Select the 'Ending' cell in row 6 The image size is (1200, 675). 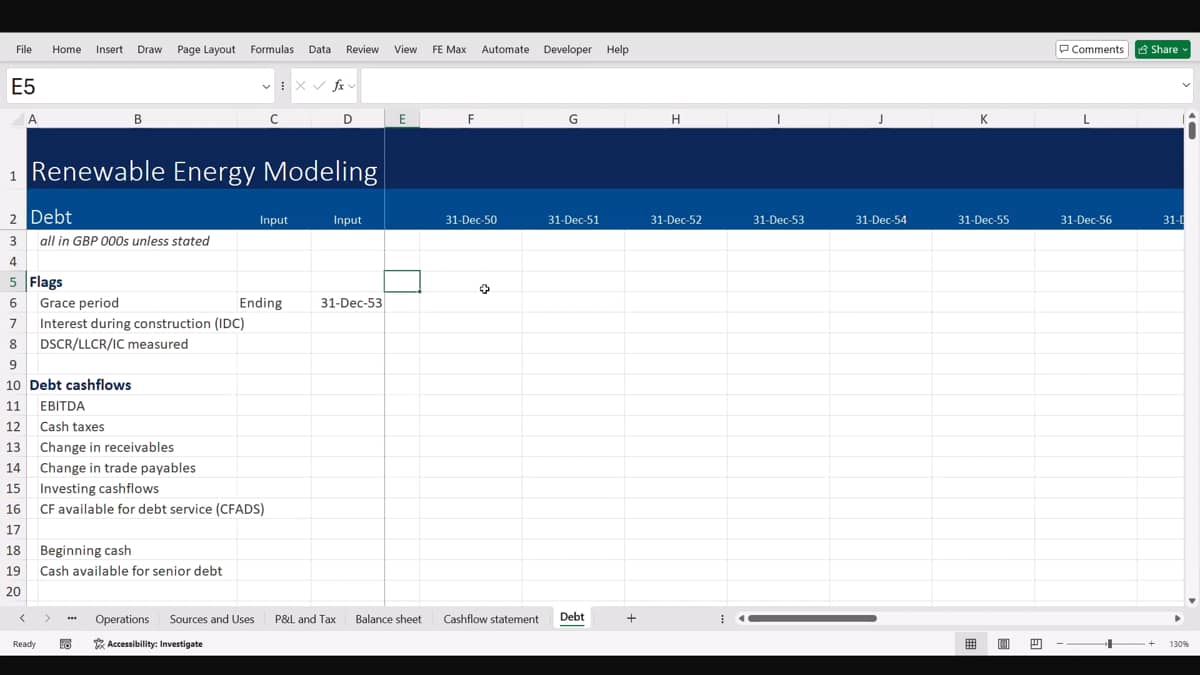coord(274,303)
